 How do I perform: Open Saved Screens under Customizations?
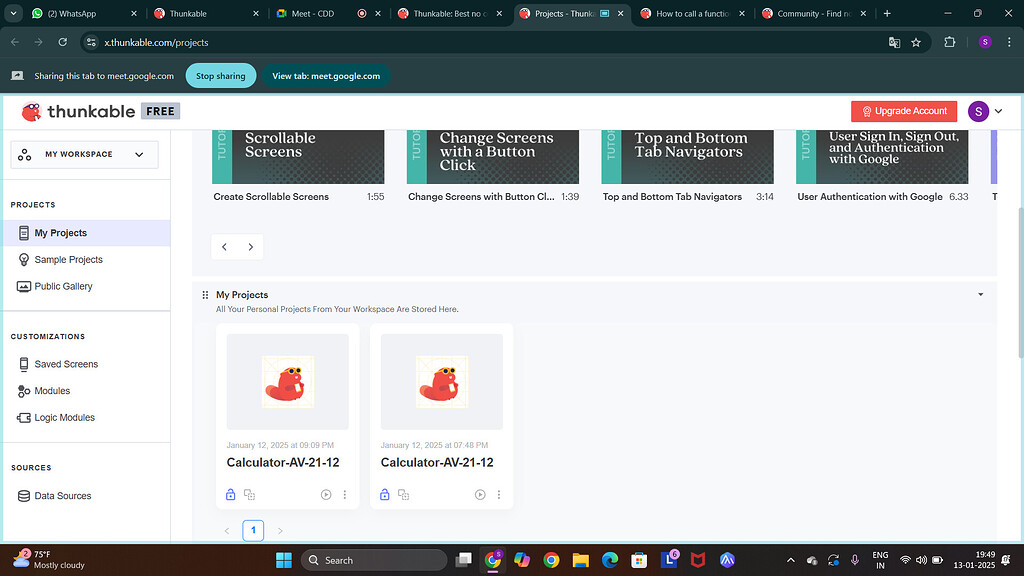click(x=66, y=364)
